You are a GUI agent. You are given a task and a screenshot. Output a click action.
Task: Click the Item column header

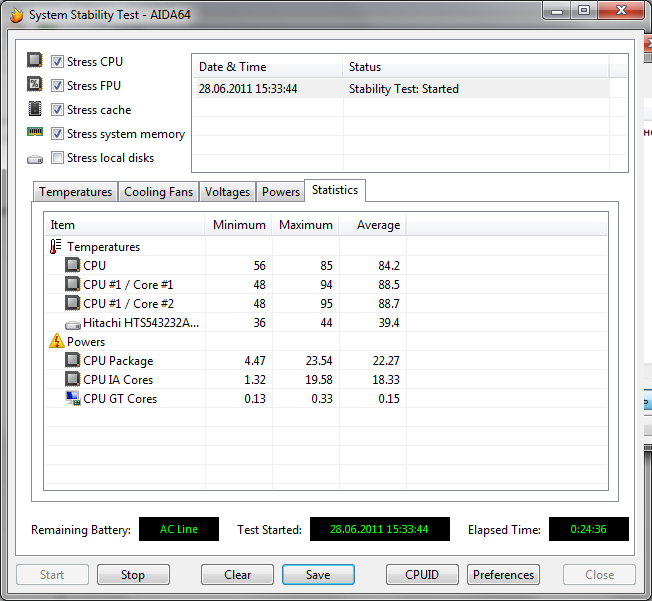[124, 225]
